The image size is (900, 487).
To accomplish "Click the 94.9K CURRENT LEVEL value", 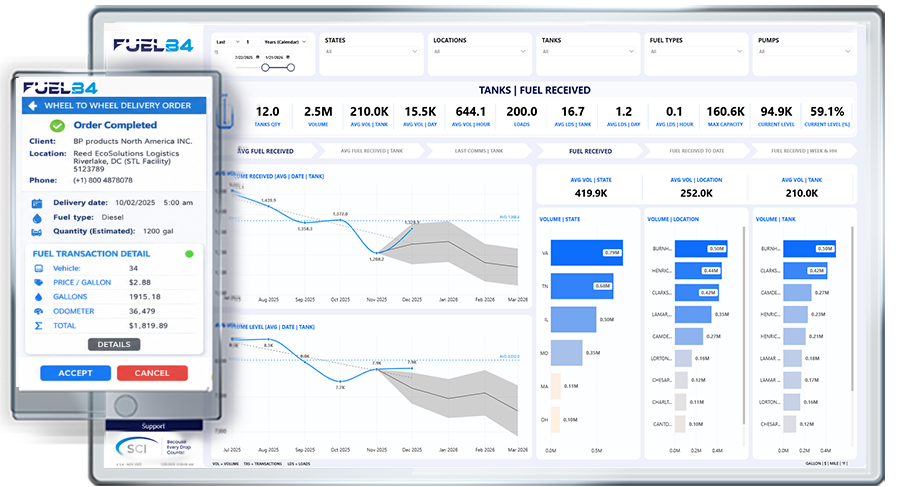I will (776, 111).
